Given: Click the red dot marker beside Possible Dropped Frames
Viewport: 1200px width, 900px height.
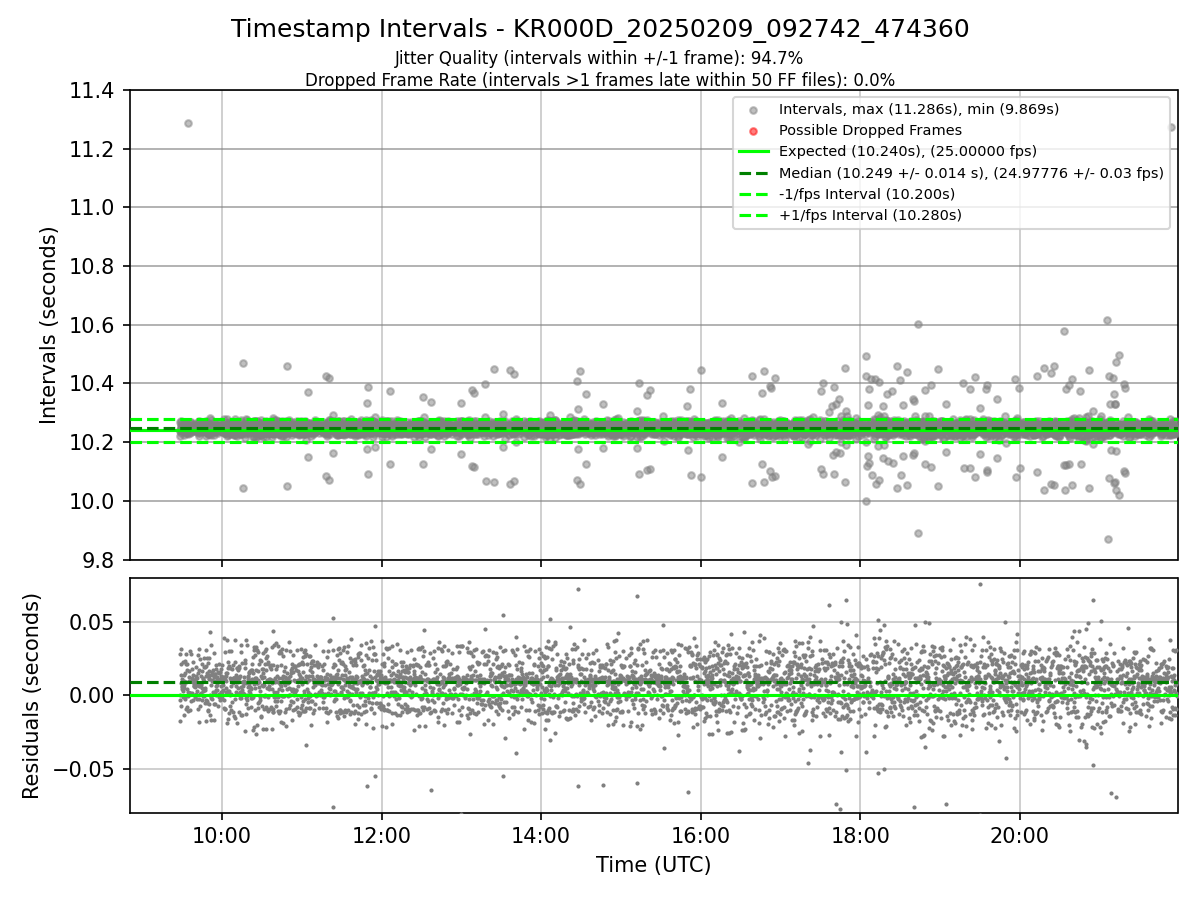Looking at the screenshot, I should pos(753,131).
